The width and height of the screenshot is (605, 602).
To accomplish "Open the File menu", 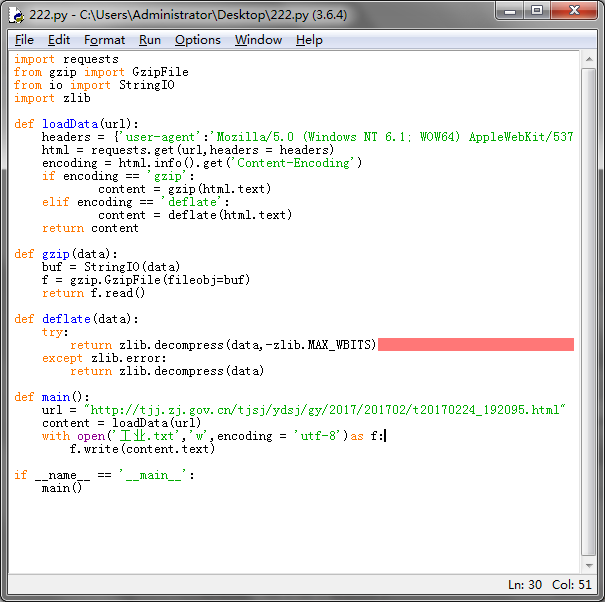I will pyautogui.click(x=24, y=40).
